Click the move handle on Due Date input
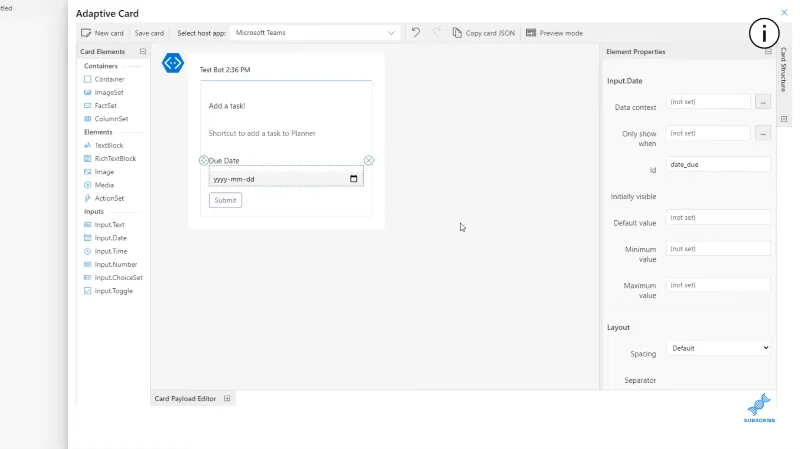Screen dimensions: 800x449 (x=204, y=161)
